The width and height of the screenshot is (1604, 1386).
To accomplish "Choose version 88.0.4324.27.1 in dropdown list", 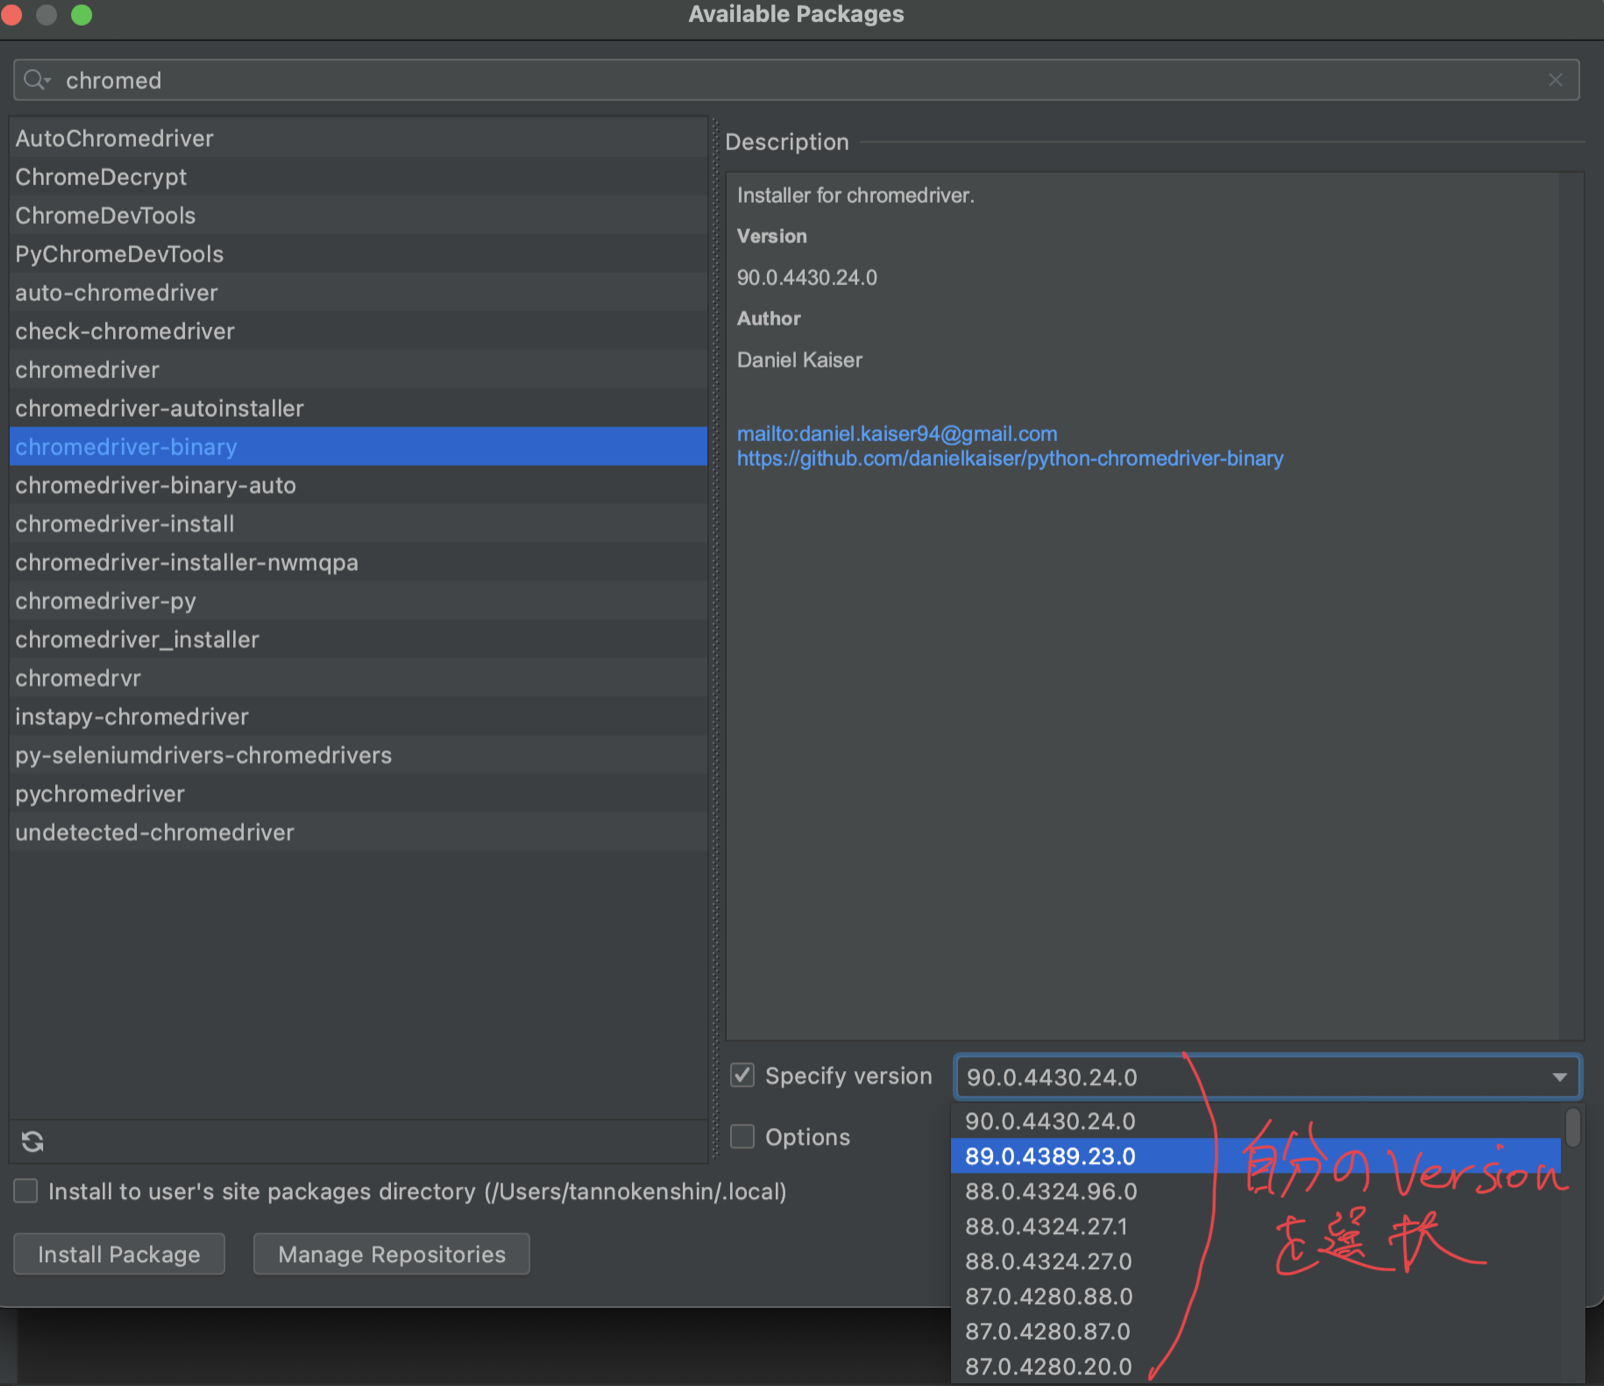I will tap(1256, 1226).
